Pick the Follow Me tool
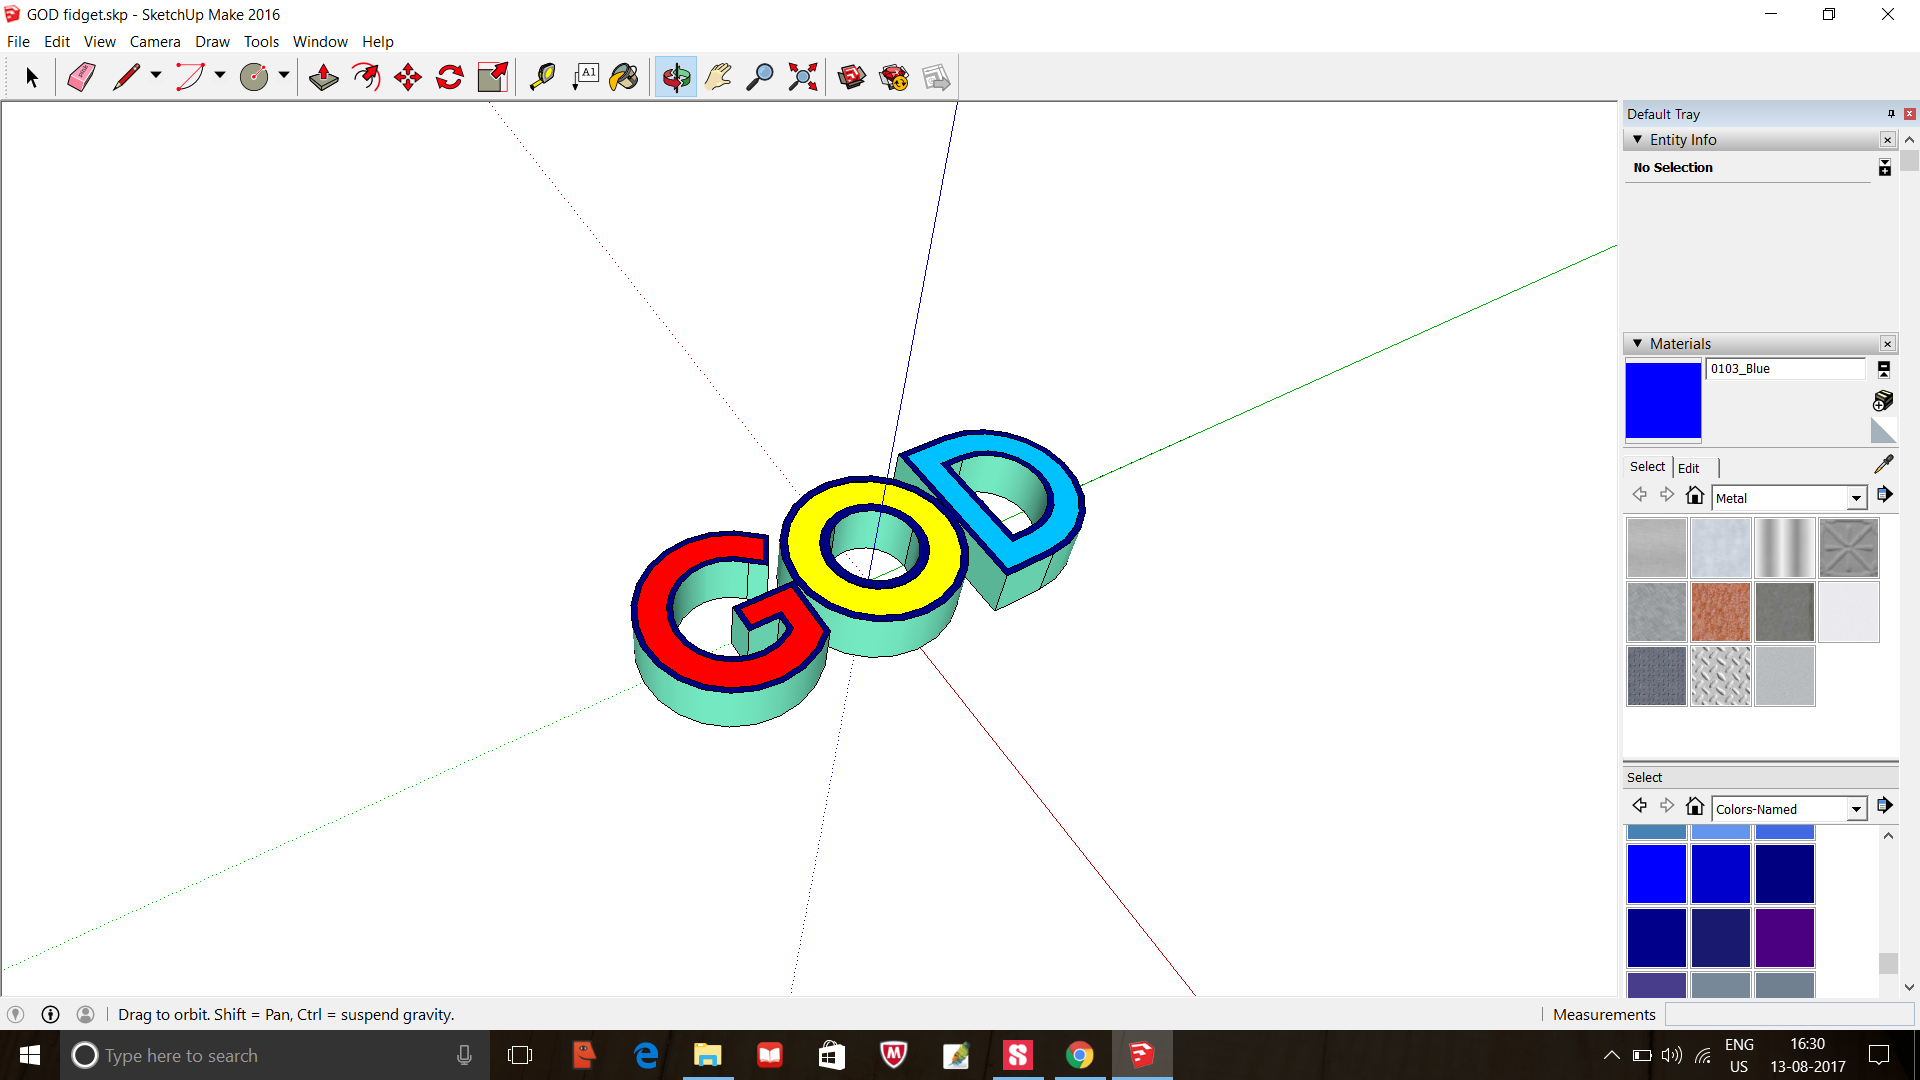The image size is (1920, 1080). tap(365, 76)
